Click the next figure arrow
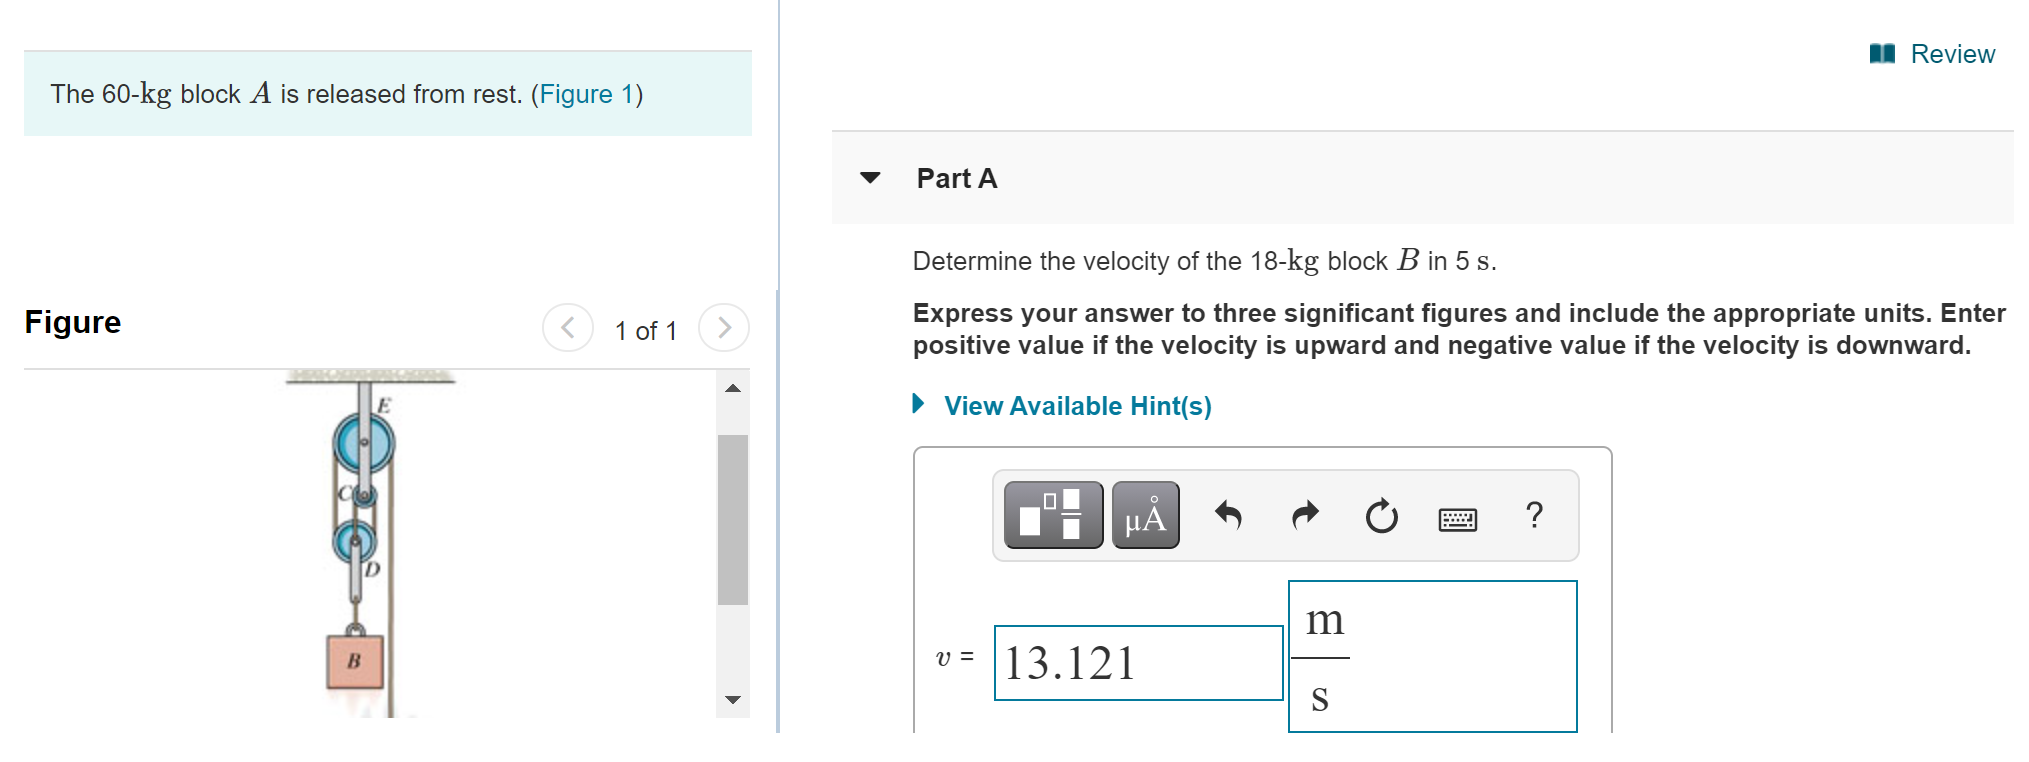This screenshot has width=2029, height=762. point(723,327)
